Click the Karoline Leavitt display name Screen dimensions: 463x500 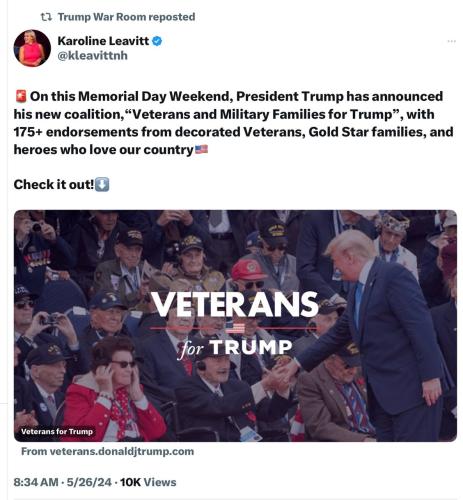click(103, 41)
